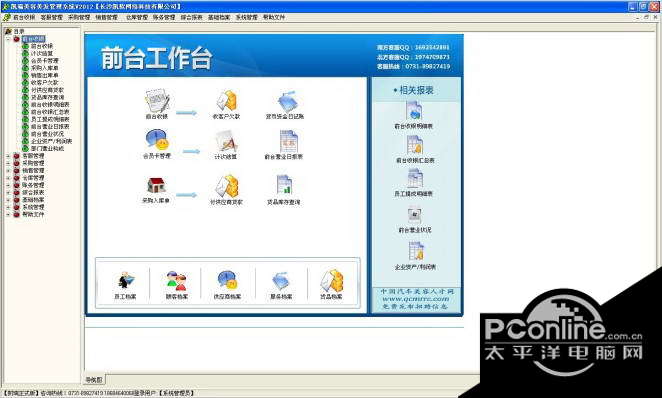Open the 客服管理 menu in the menu bar
Viewport: 662px width, 398px height.
pyautogui.click(x=51, y=17)
